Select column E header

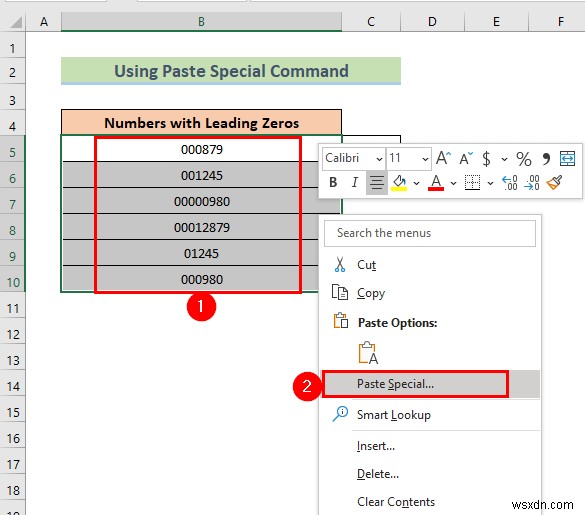(496, 22)
